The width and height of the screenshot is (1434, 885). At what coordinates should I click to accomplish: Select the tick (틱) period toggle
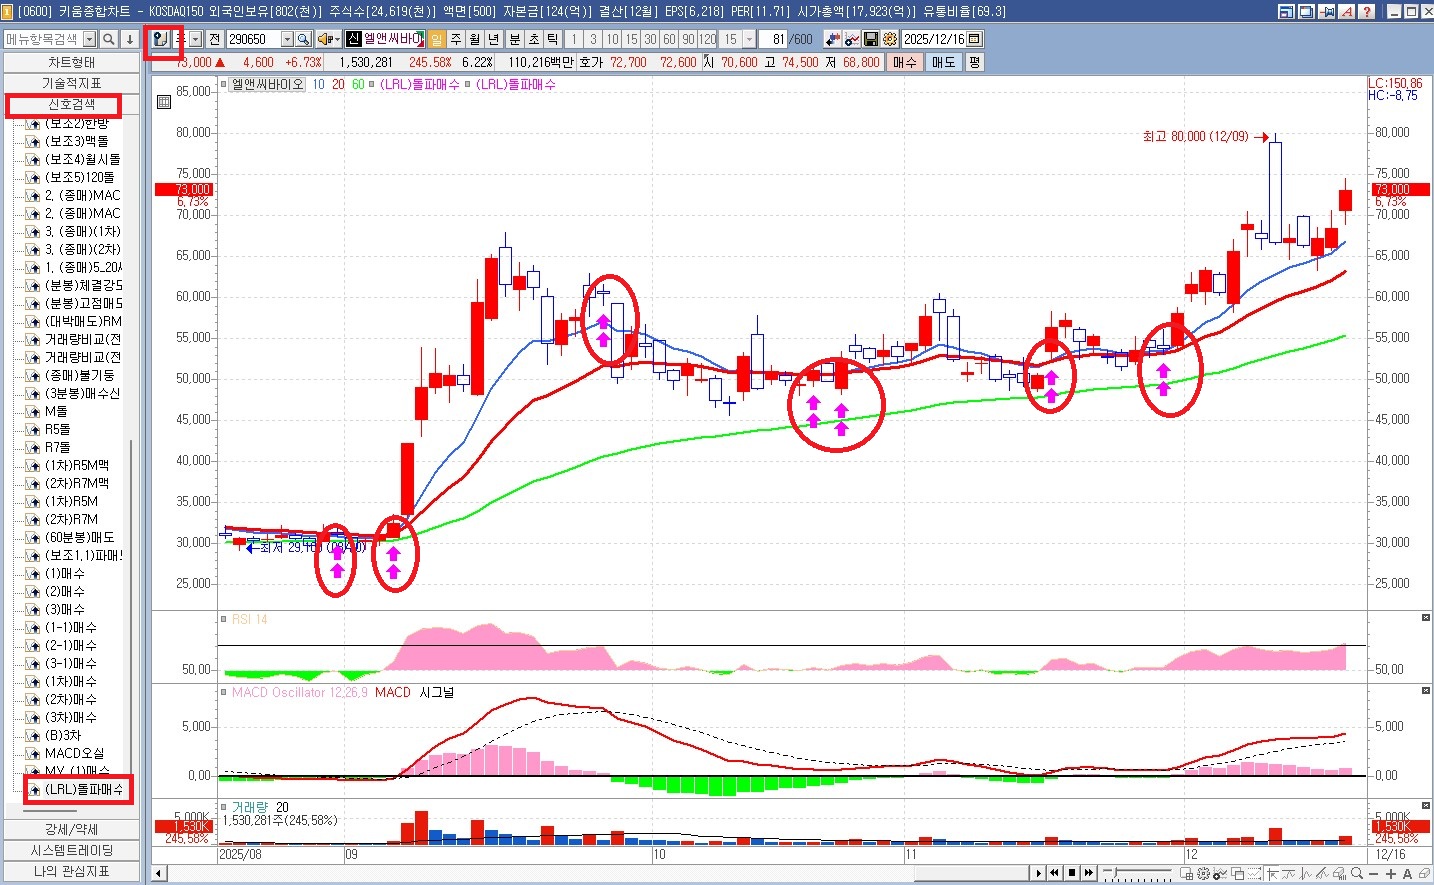[553, 39]
